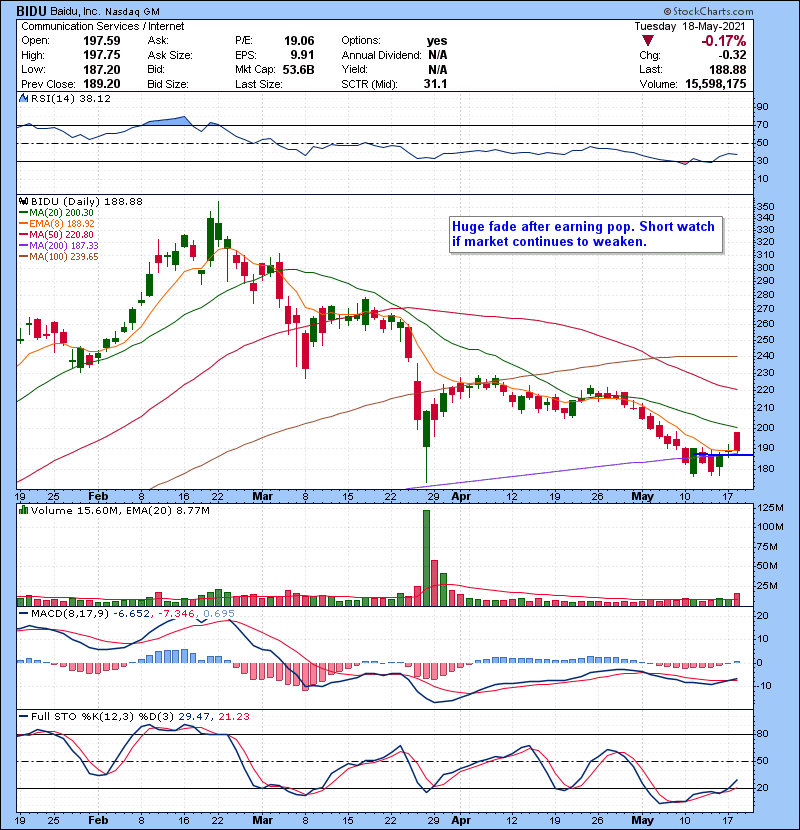Click the SCTR (Mid) value 31.1

[435, 84]
